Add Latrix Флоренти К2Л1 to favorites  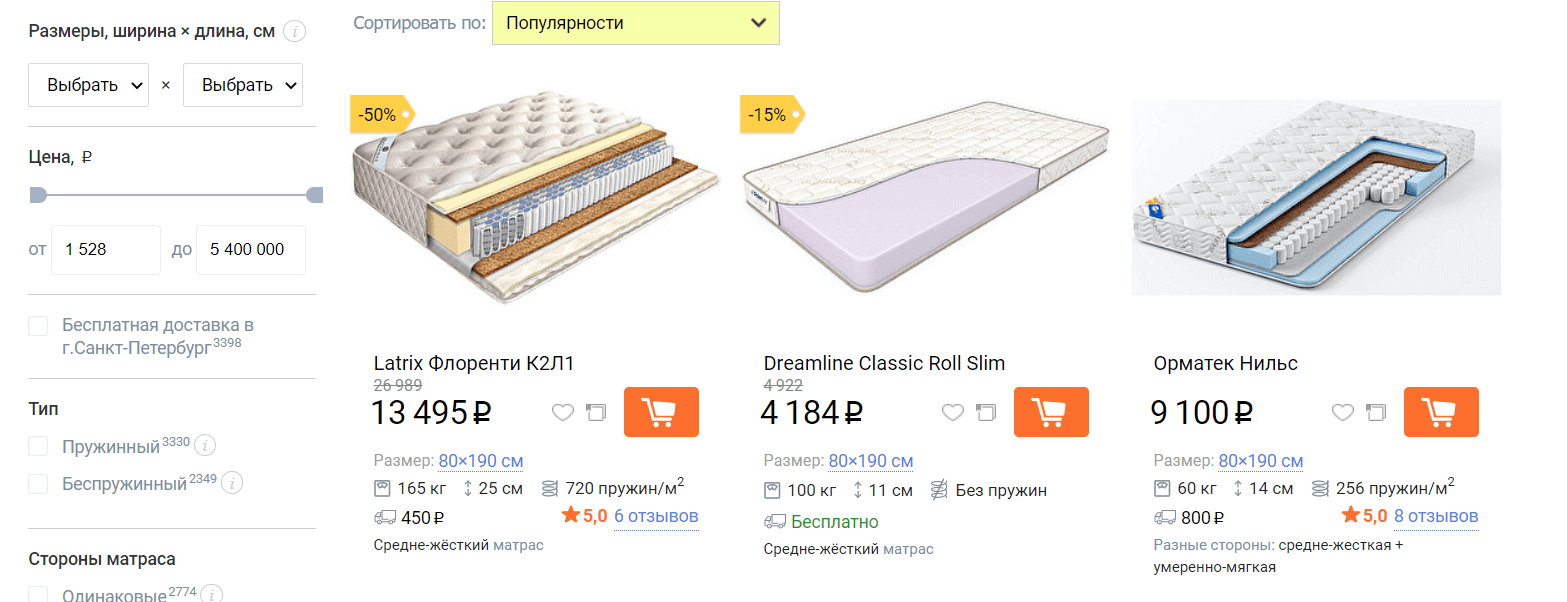point(562,412)
